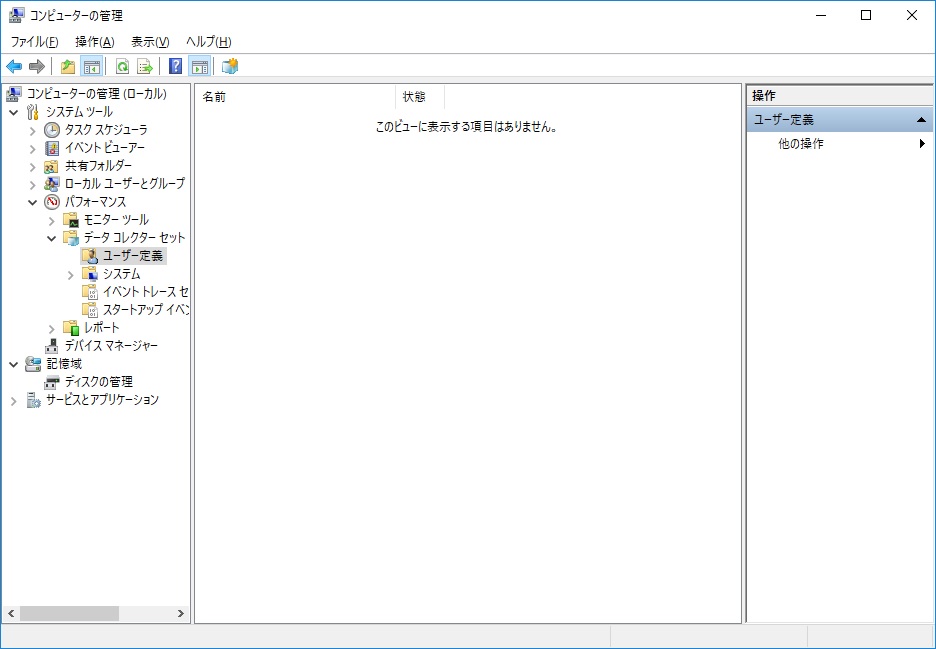Open Help via blue question mark icon
The image size is (936, 649).
pos(176,67)
